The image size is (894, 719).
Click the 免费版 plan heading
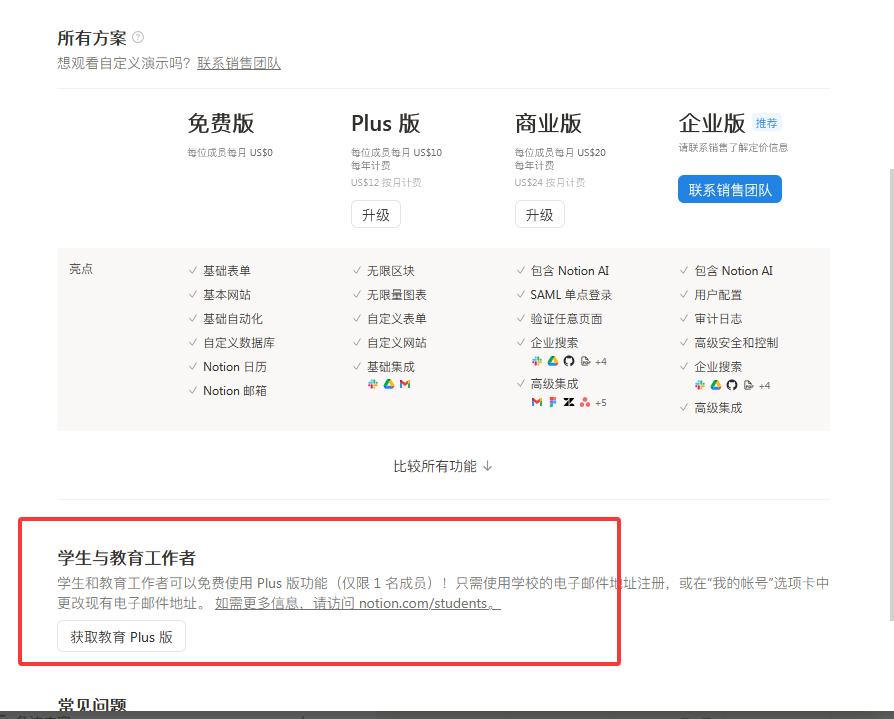click(x=221, y=123)
